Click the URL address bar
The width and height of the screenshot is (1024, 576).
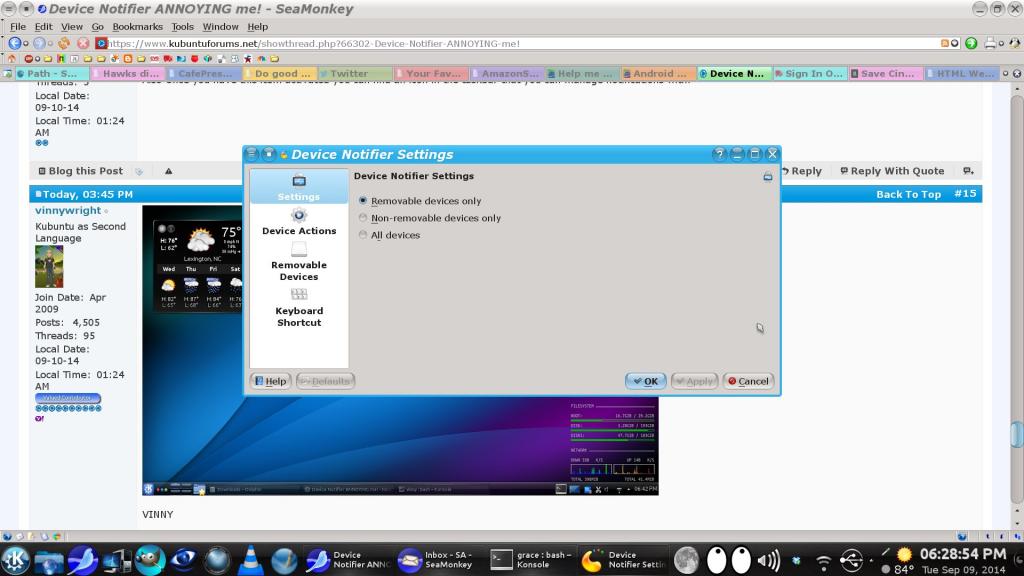(x=520, y=43)
